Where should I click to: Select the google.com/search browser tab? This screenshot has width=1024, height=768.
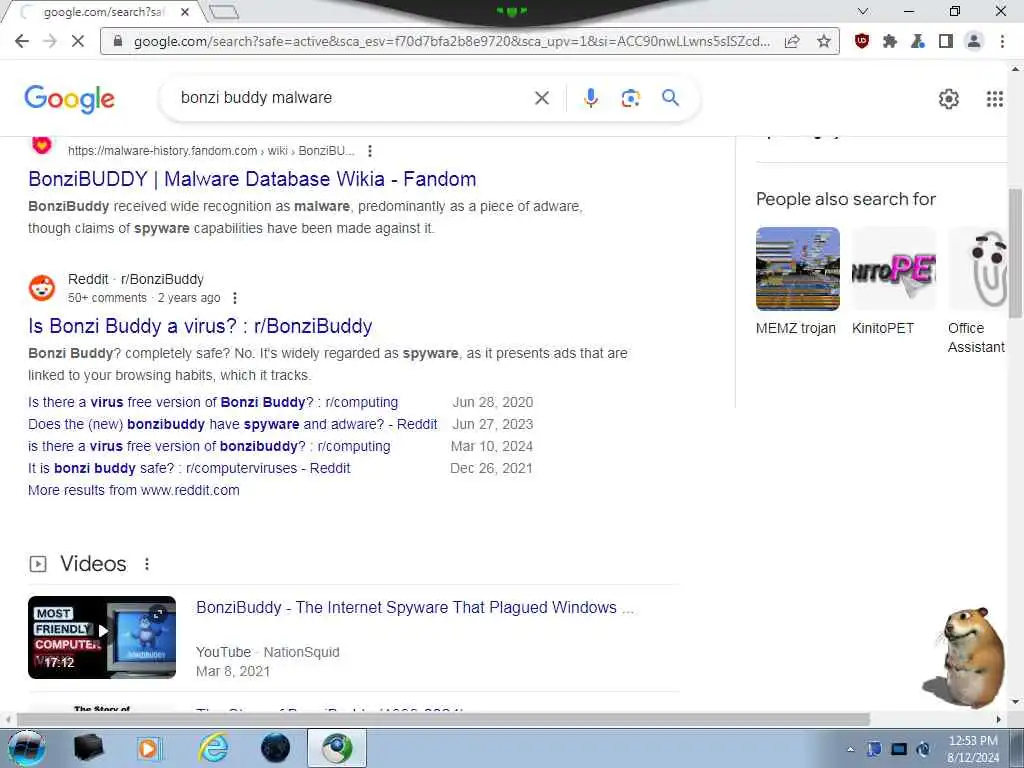[x=104, y=12]
